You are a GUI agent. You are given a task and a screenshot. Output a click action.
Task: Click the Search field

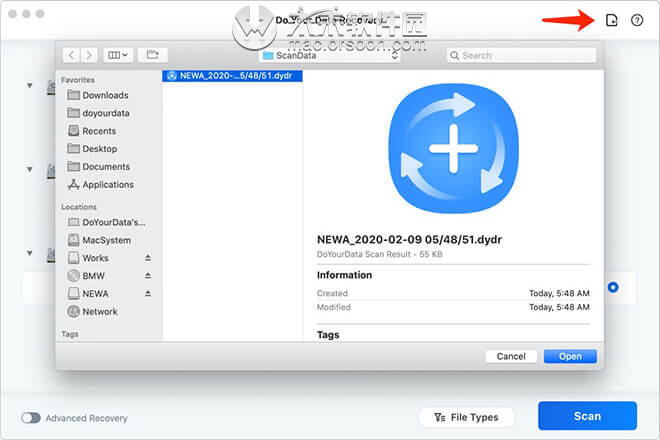[521, 55]
